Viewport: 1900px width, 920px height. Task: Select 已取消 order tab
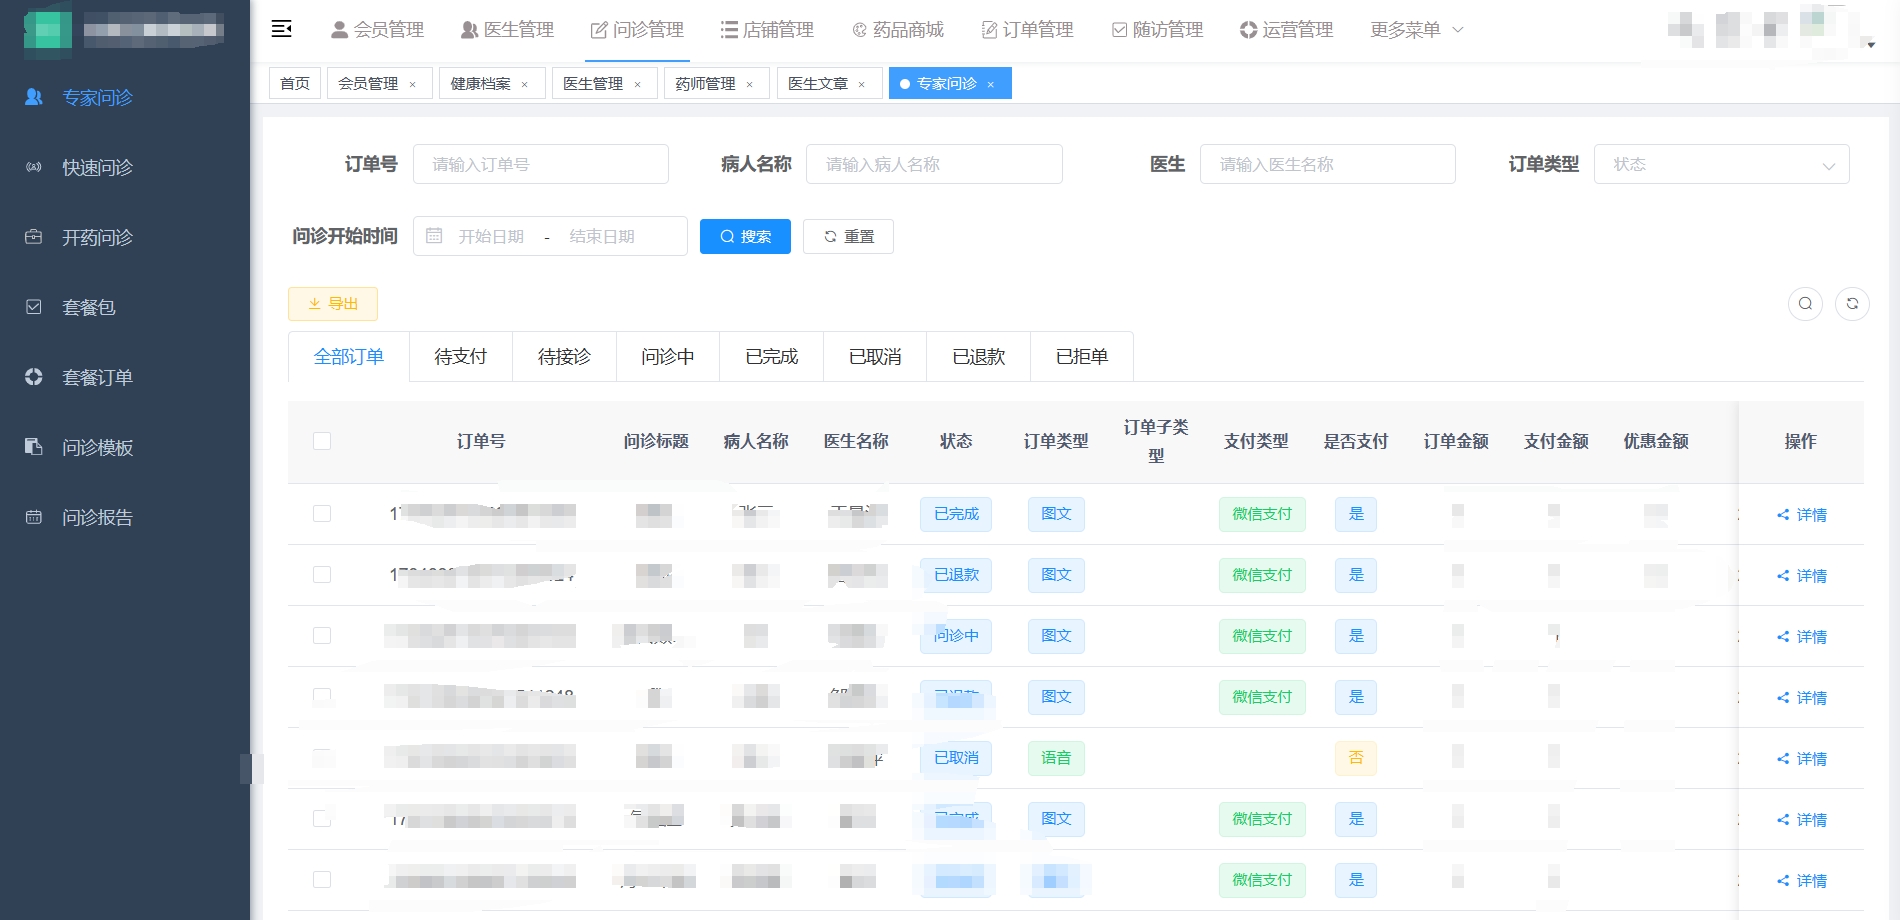pyautogui.click(x=875, y=357)
